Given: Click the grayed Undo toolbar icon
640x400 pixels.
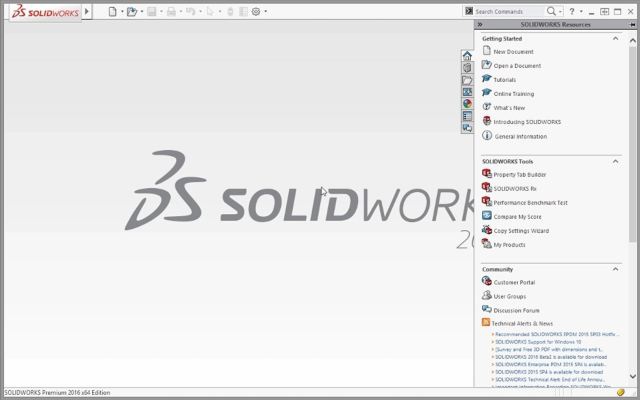Looking at the screenshot, I should coord(191,11).
